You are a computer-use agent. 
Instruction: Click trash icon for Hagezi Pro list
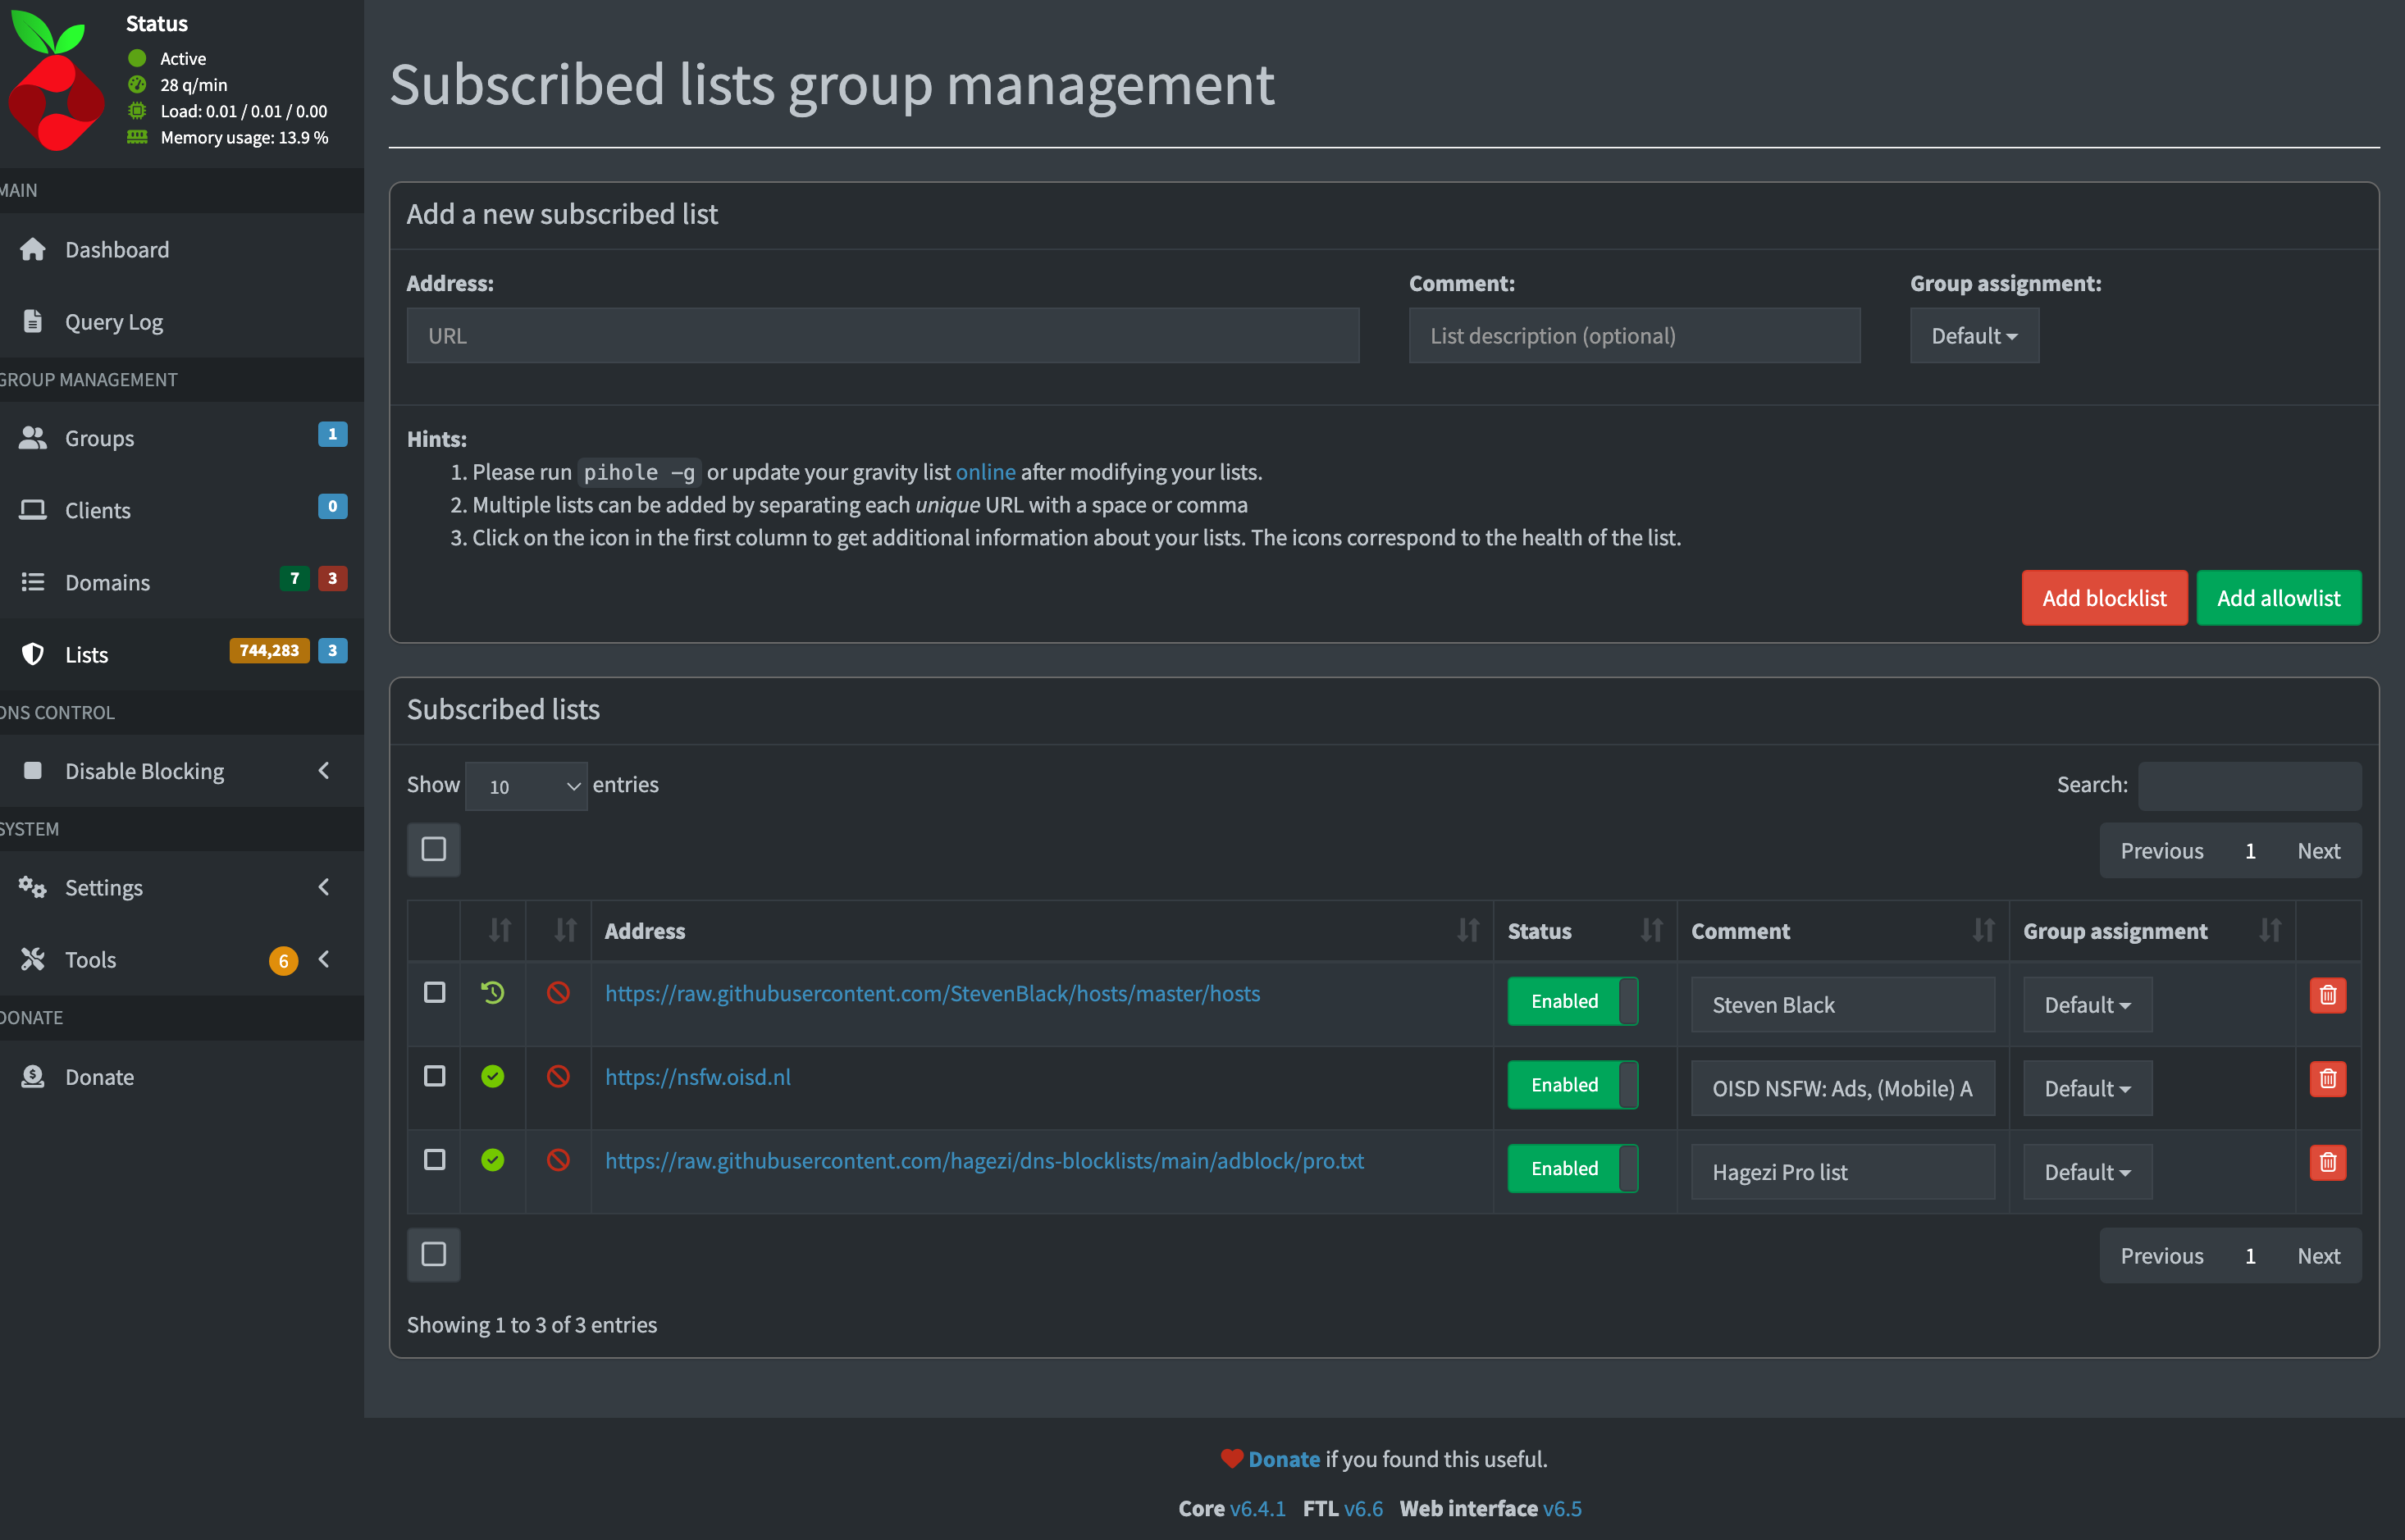coord(2327,1162)
